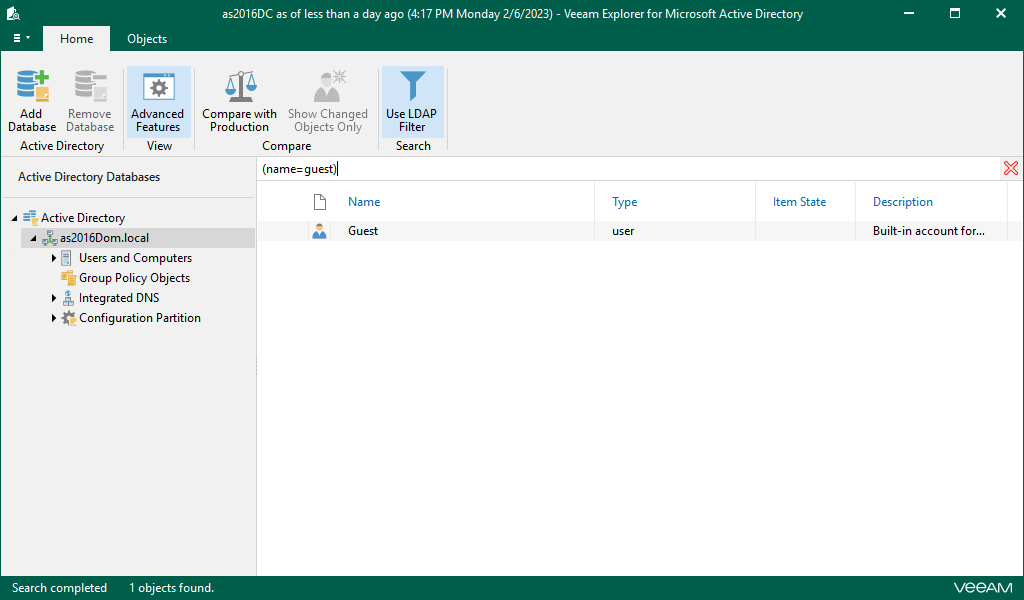This screenshot has width=1024, height=600.
Task: Click the Configuration Partition gear icon
Action: pyautogui.click(x=69, y=319)
